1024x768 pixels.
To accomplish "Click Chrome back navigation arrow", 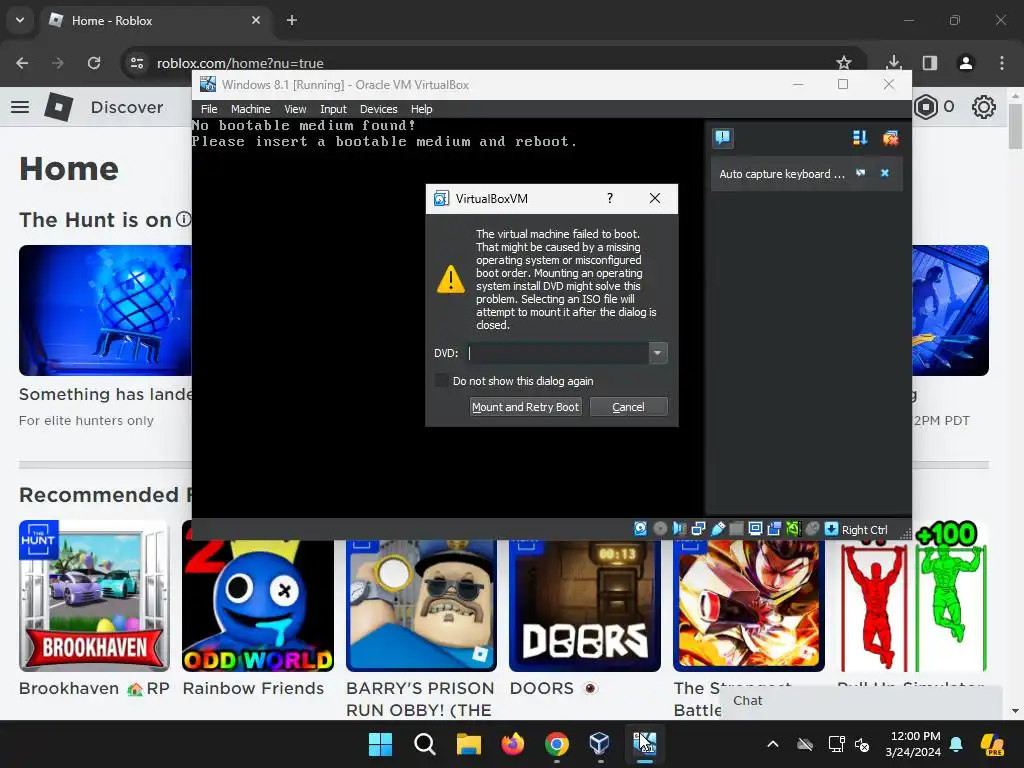I will 22,63.
